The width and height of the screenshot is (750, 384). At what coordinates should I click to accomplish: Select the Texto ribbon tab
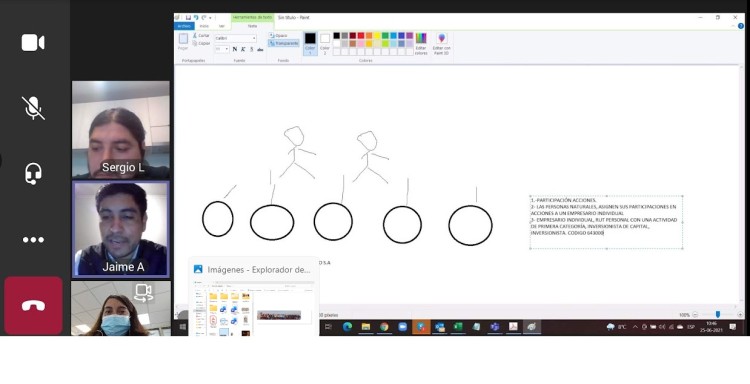[252, 26]
